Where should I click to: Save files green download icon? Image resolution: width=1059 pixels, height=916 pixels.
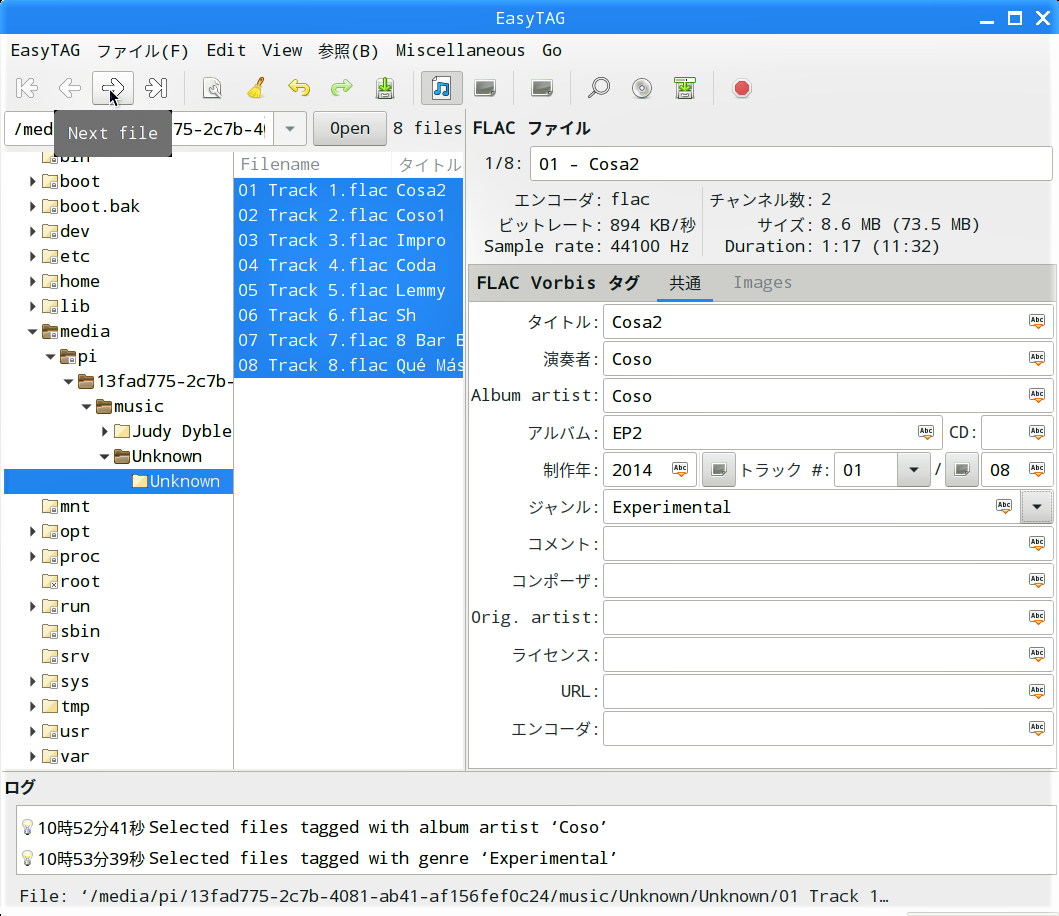click(x=385, y=88)
